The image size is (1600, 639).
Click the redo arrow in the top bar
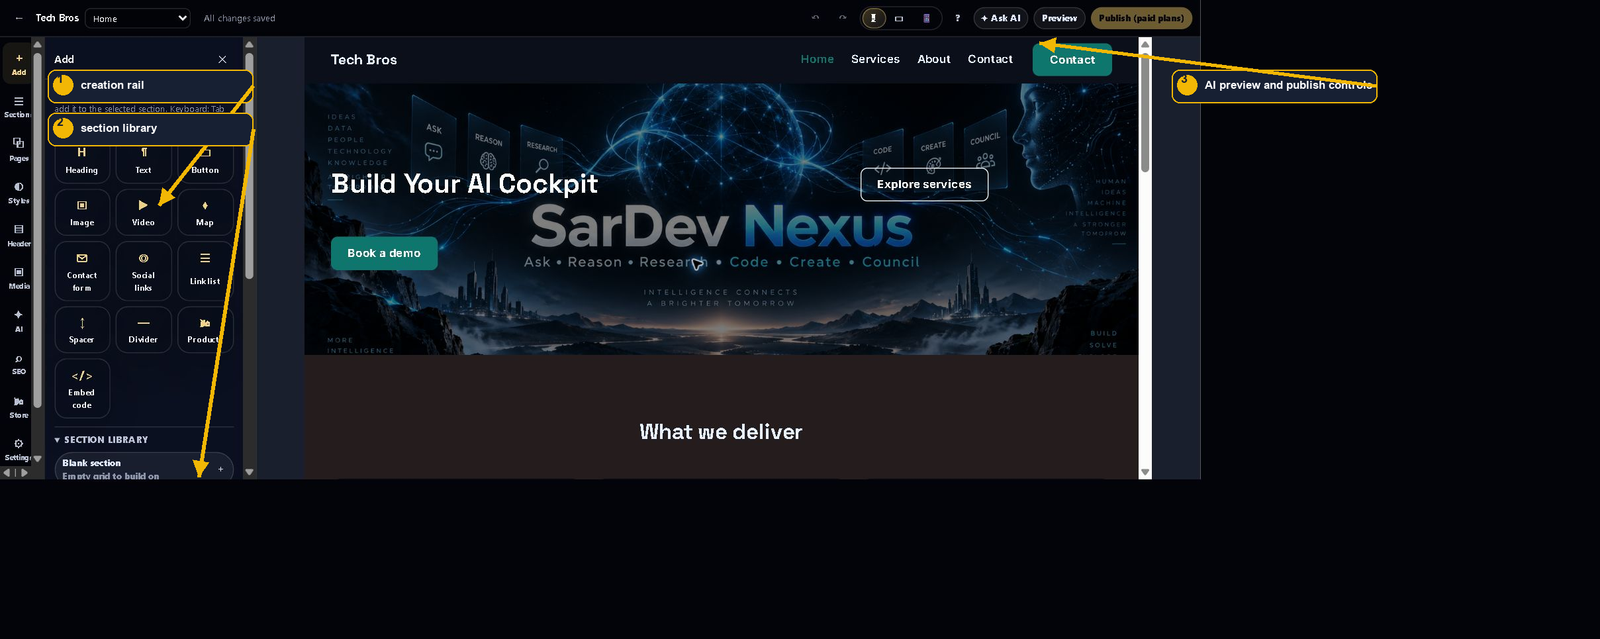pyautogui.click(x=842, y=18)
